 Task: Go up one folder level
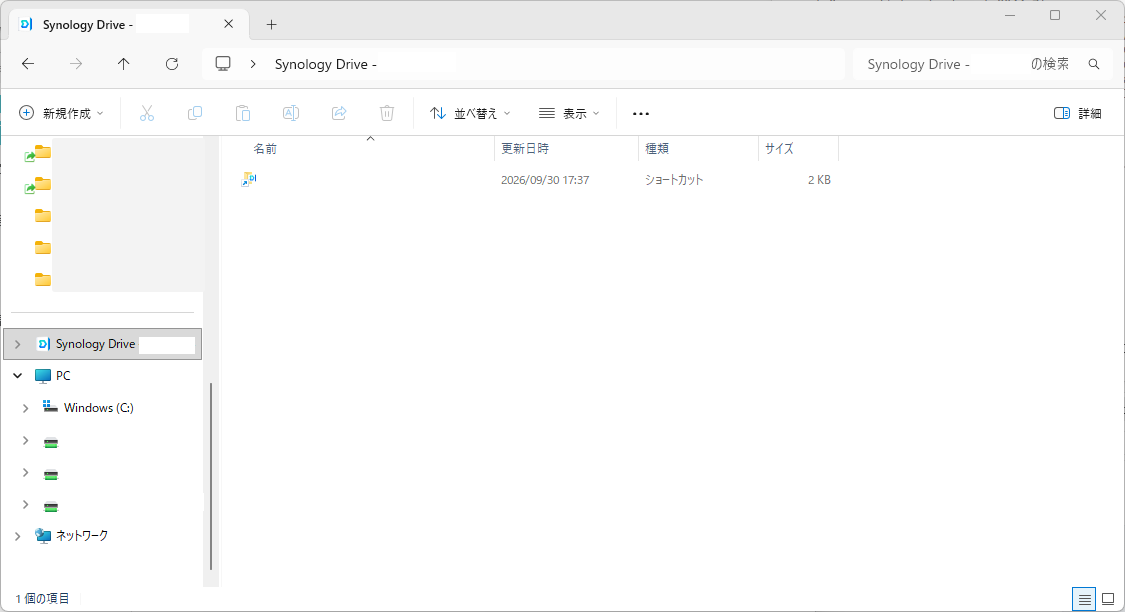point(123,64)
